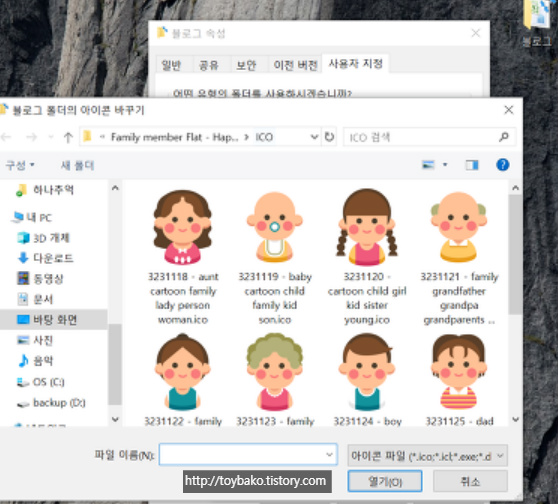Expand the address bar path dropdown
Image resolution: width=558 pixels, height=504 pixels.
point(314,137)
